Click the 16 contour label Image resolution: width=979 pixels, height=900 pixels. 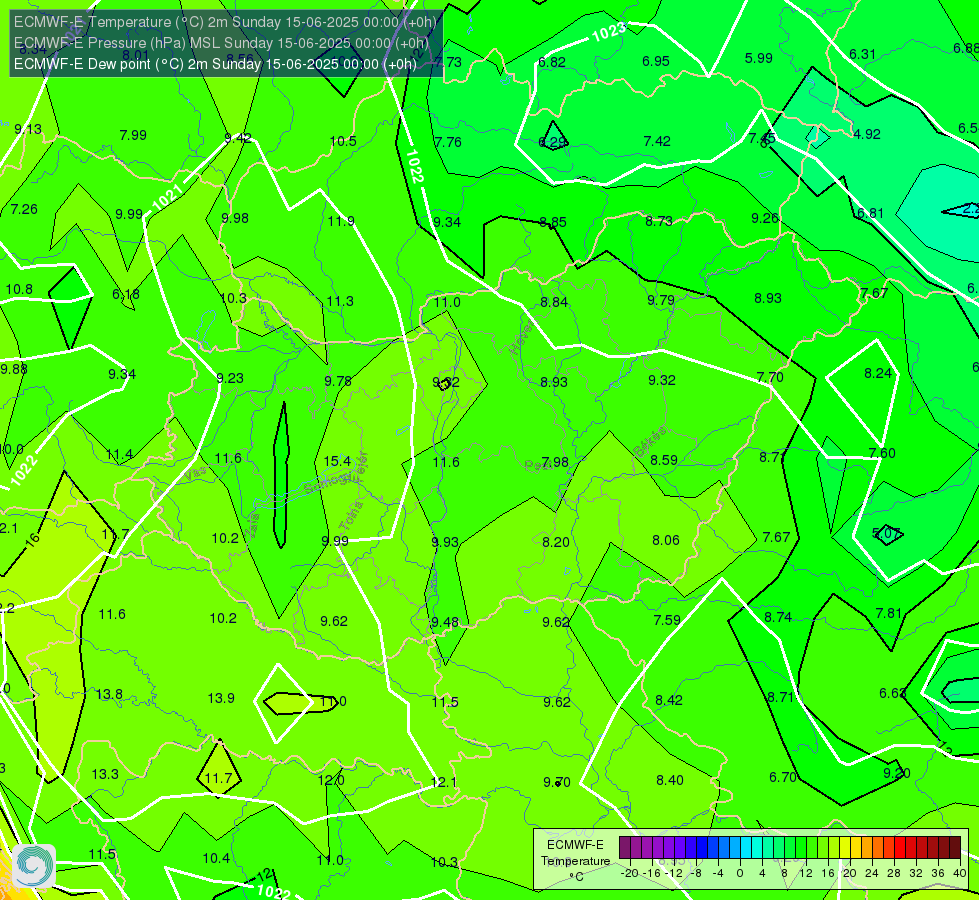click(33, 540)
